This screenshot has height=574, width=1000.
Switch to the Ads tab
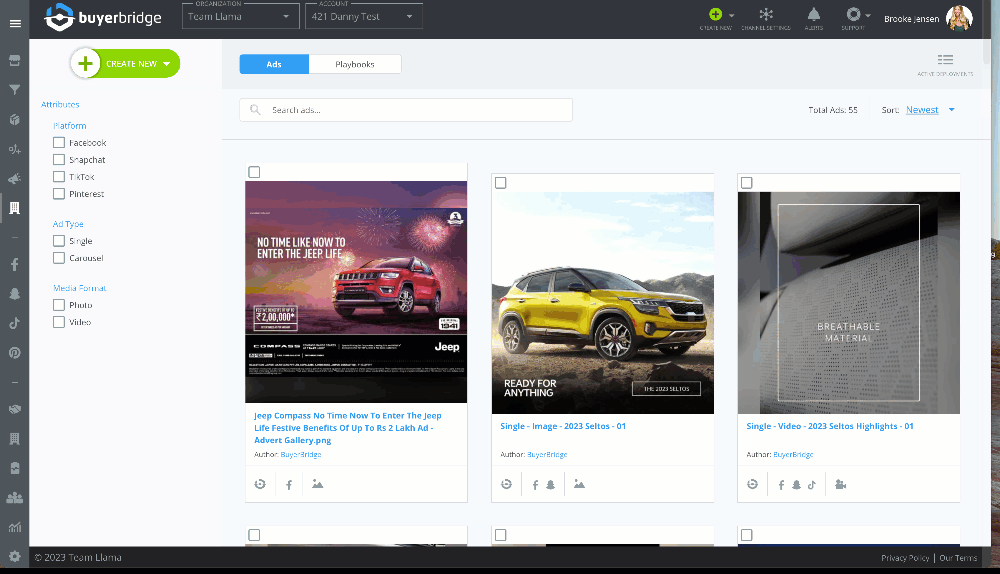[x=274, y=64]
